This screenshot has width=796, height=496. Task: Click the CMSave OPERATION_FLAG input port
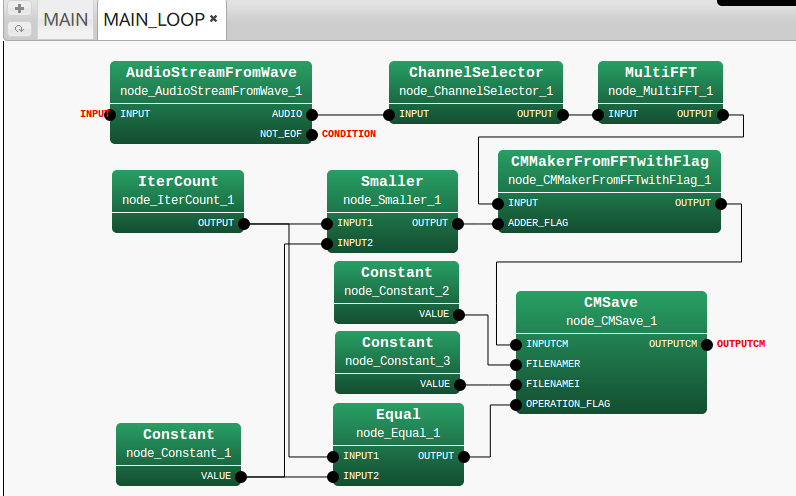[x=516, y=404]
